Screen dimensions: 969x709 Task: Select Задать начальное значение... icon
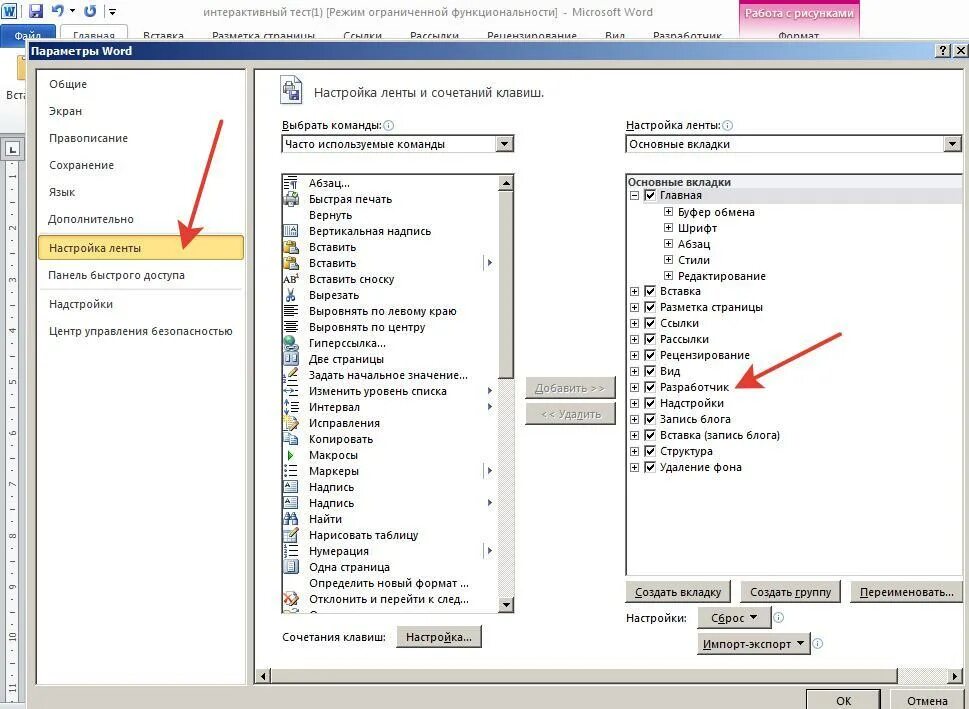[x=290, y=375]
